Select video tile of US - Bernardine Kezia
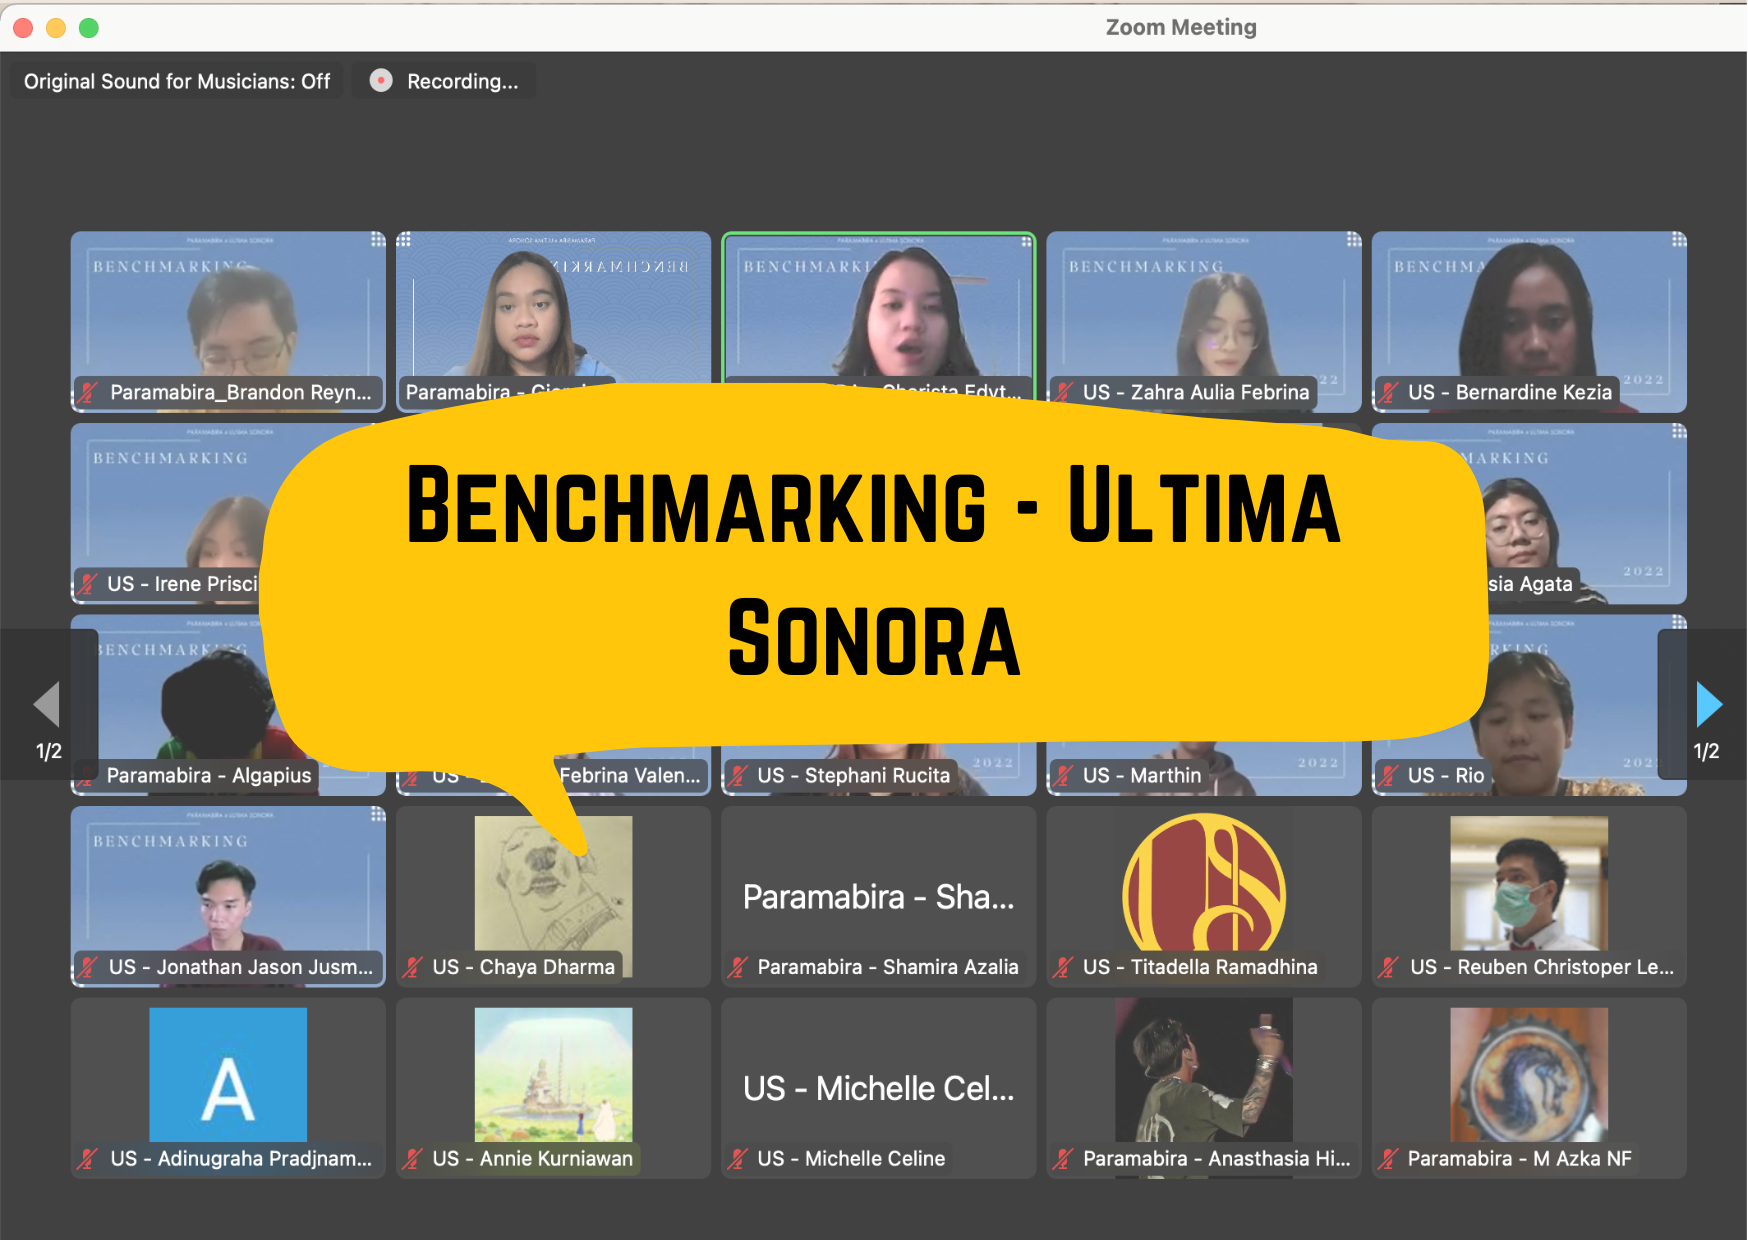The height and width of the screenshot is (1240, 1748). pyautogui.click(x=1529, y=321)
